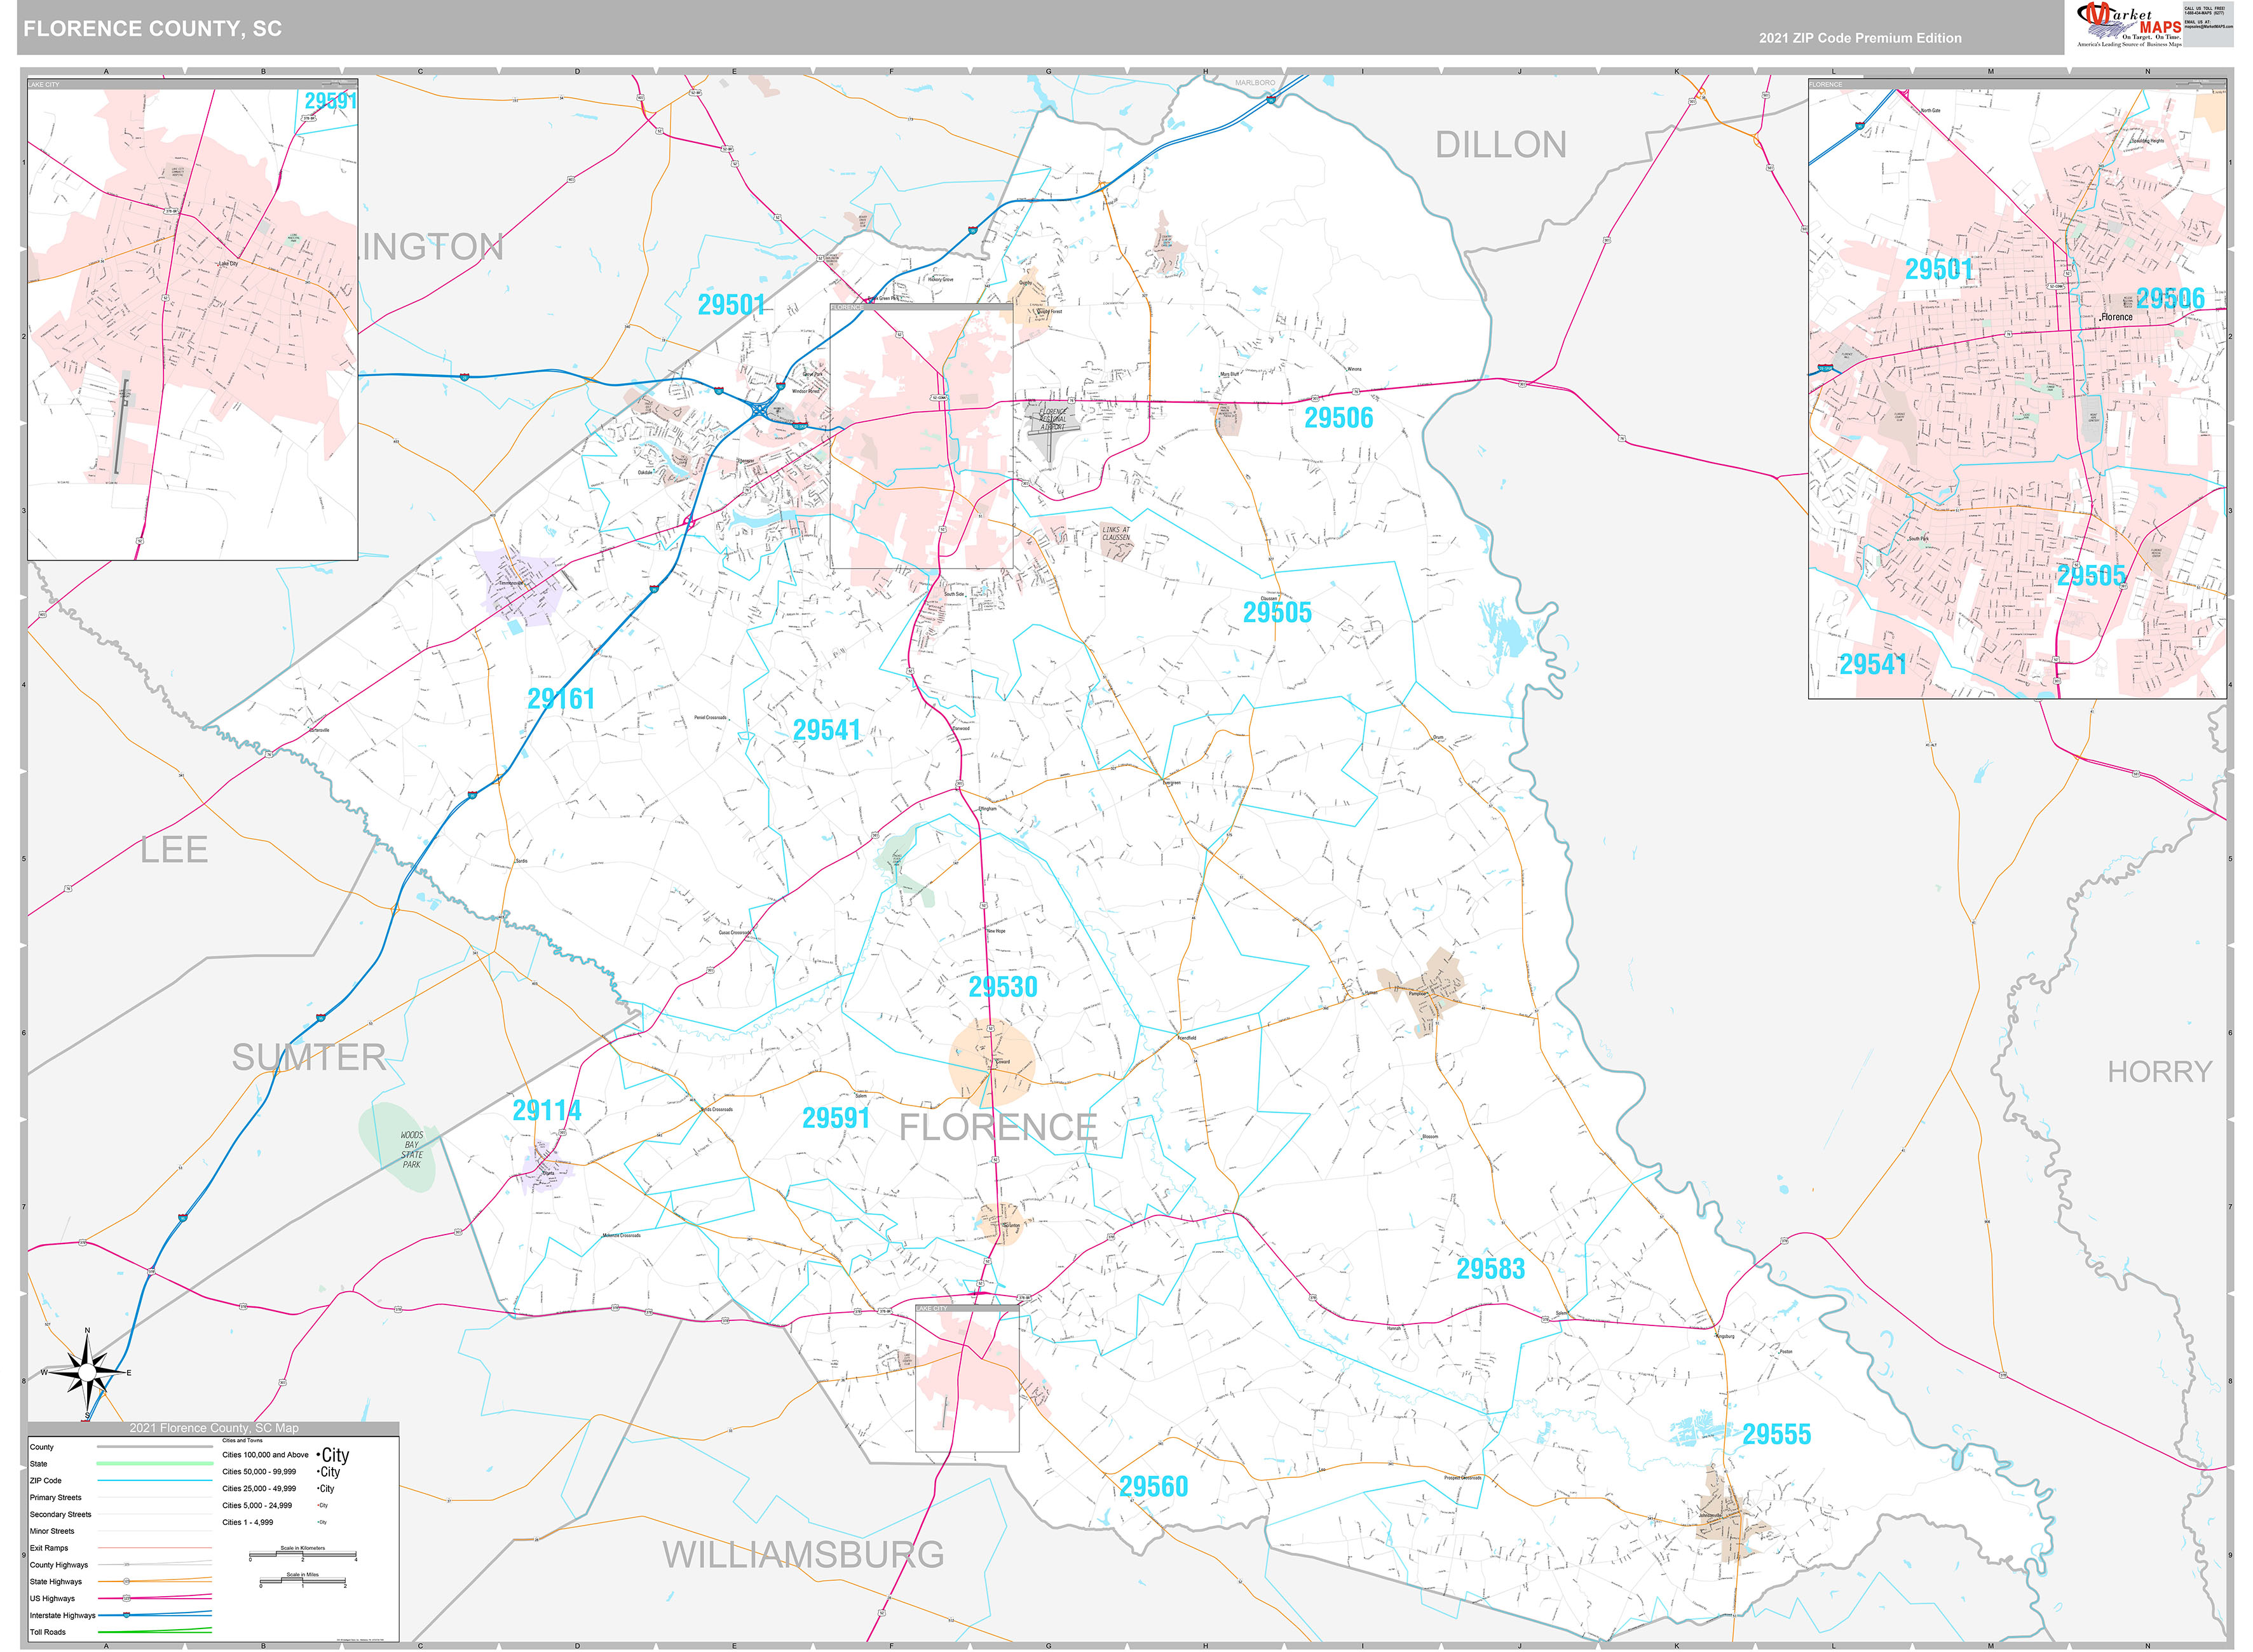
Task: Click 29541 label in the Florence inset
Action: point(1873,664)
